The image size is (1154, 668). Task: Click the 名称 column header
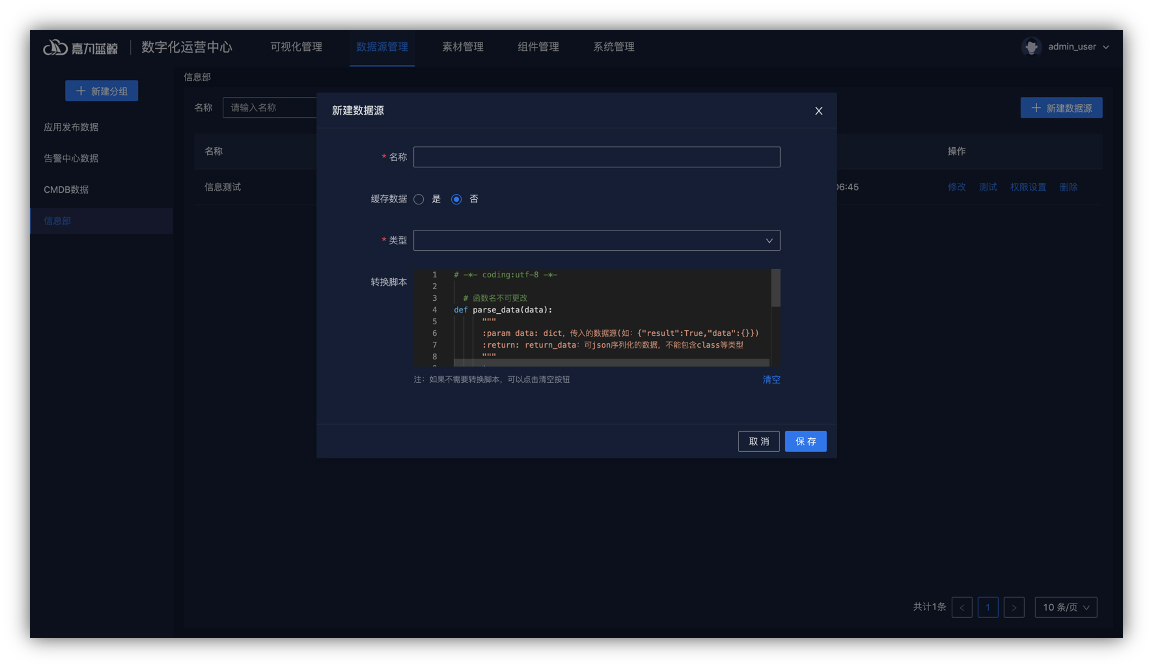click(x=213, y=151)
